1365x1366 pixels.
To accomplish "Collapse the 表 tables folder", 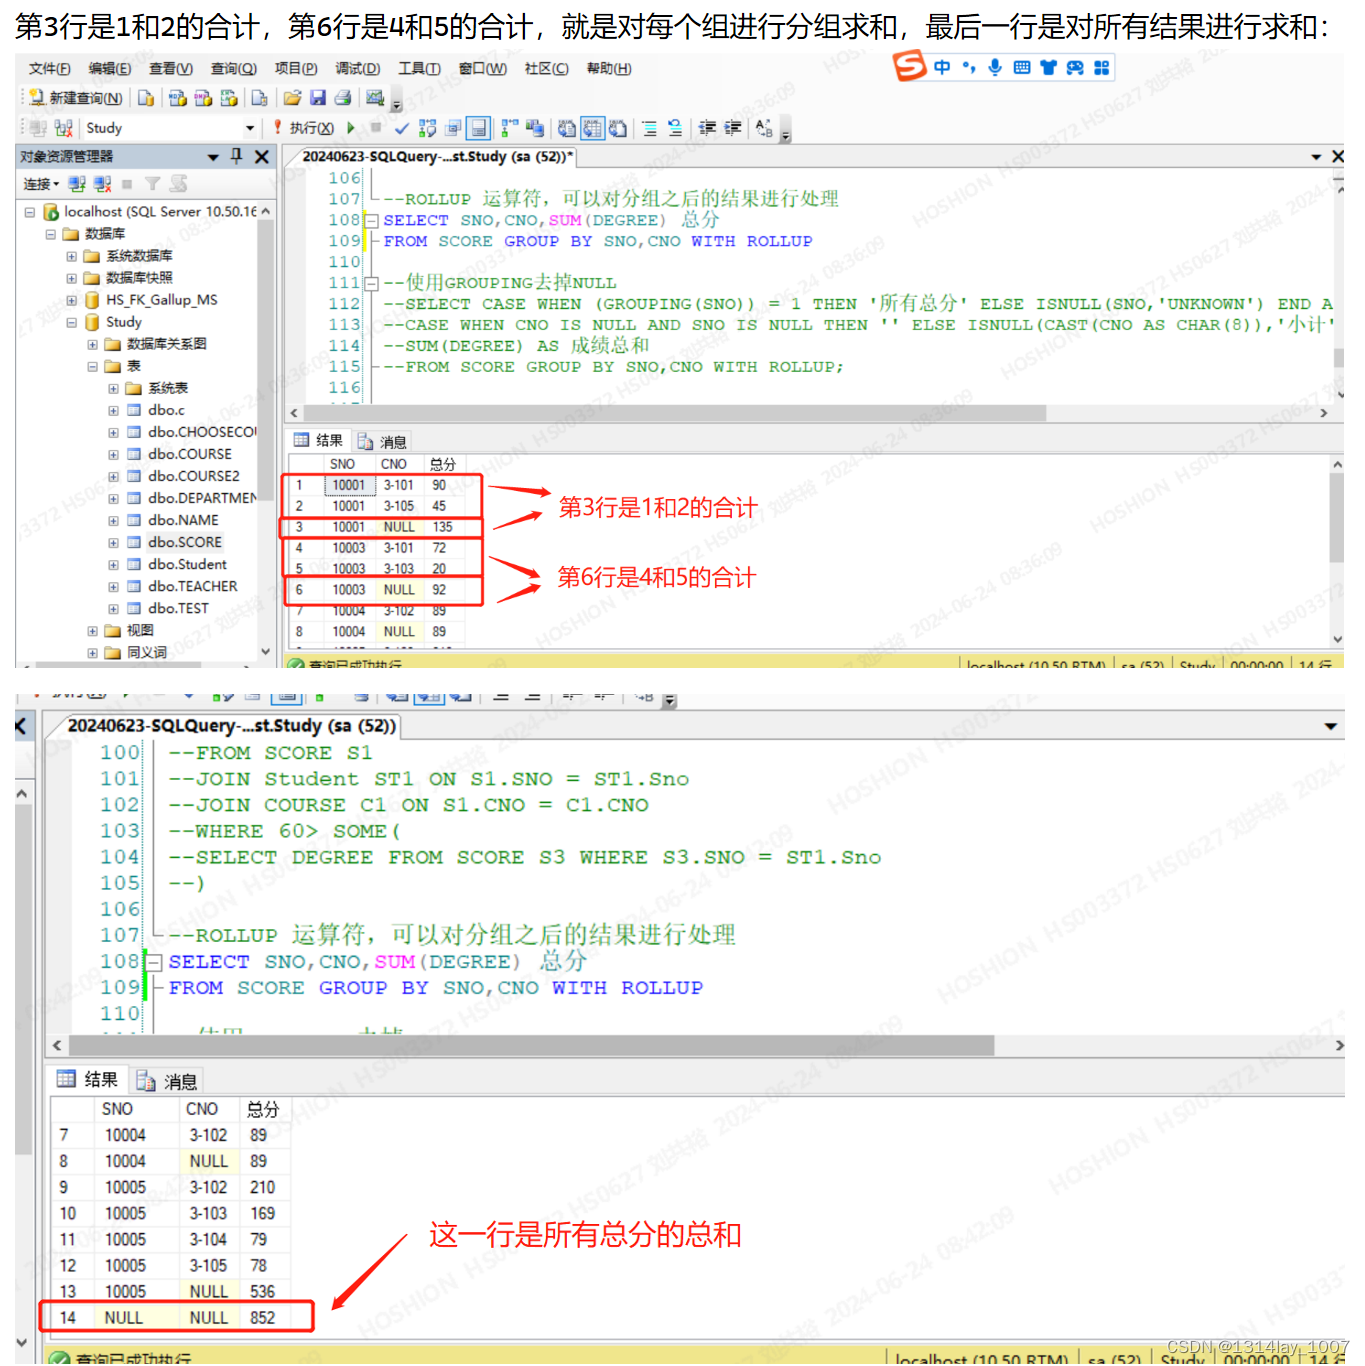I will click(92, 365).
